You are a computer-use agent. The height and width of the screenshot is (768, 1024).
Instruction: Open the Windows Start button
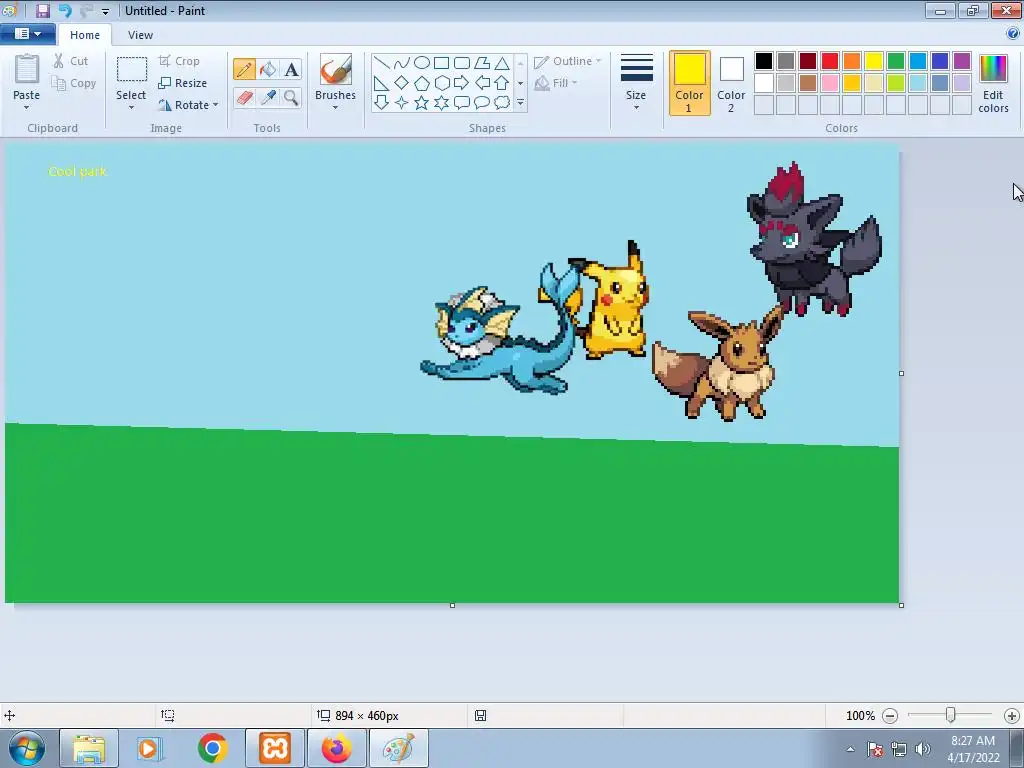(27, 748)
